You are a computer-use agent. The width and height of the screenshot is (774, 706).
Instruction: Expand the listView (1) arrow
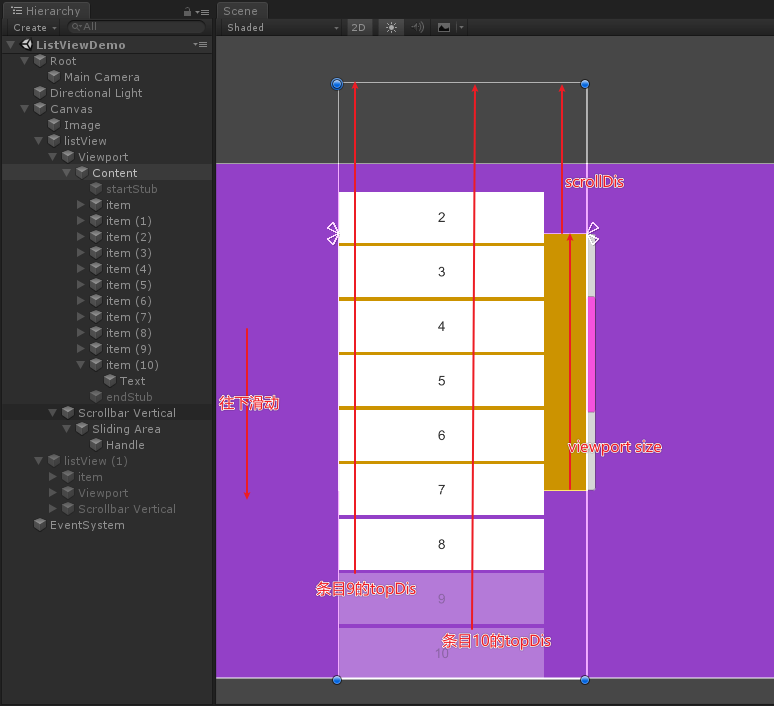coord(39,461)
